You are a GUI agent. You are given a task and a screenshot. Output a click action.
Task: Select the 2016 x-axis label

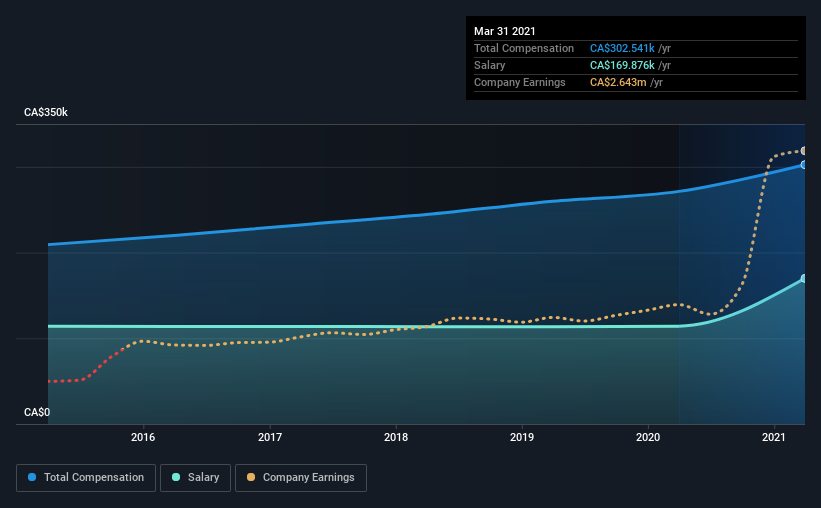[143, 437]
